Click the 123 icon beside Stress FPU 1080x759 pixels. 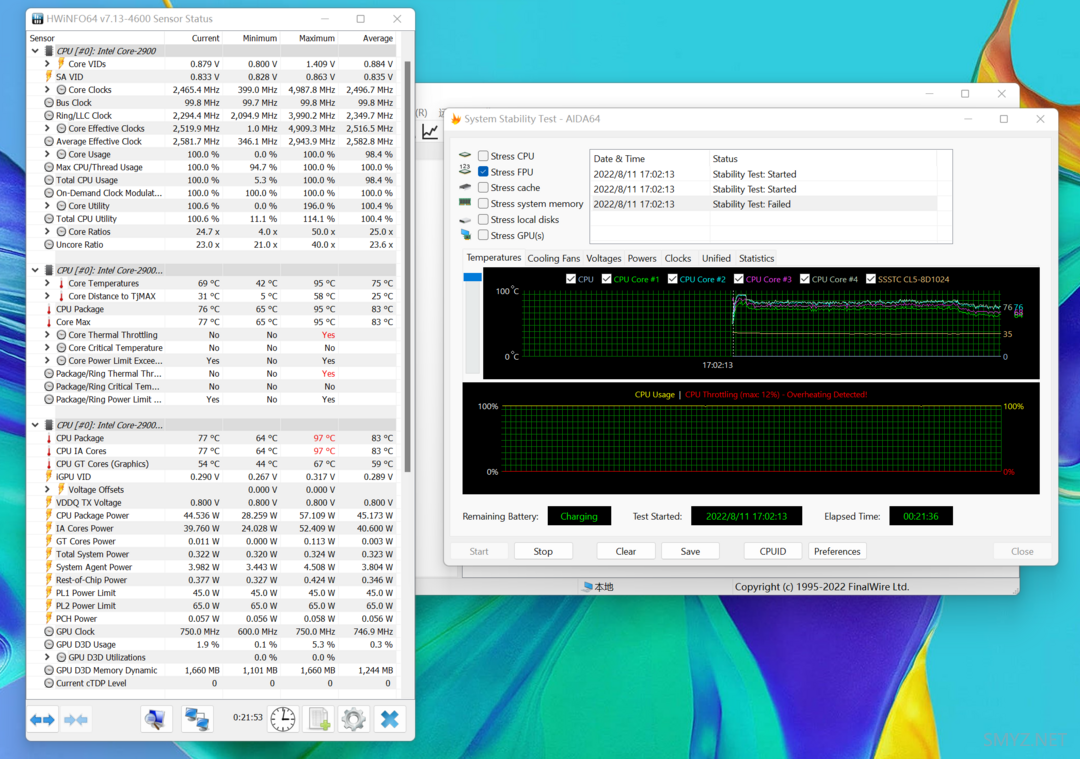coord(466,171)
